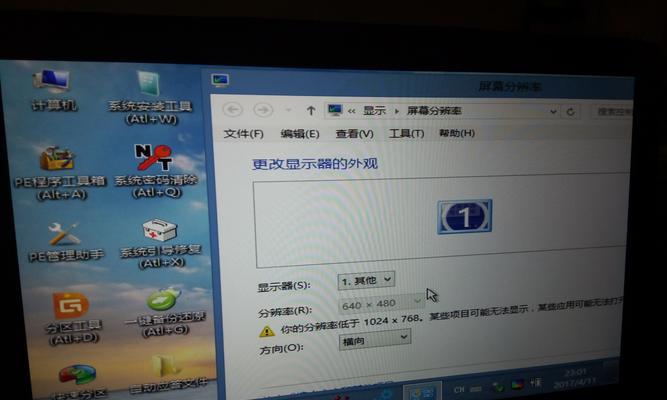Open the 查看(V) menu
Image resolution: width=667 pixels, height=400 pixels.
tap(354, 134)
